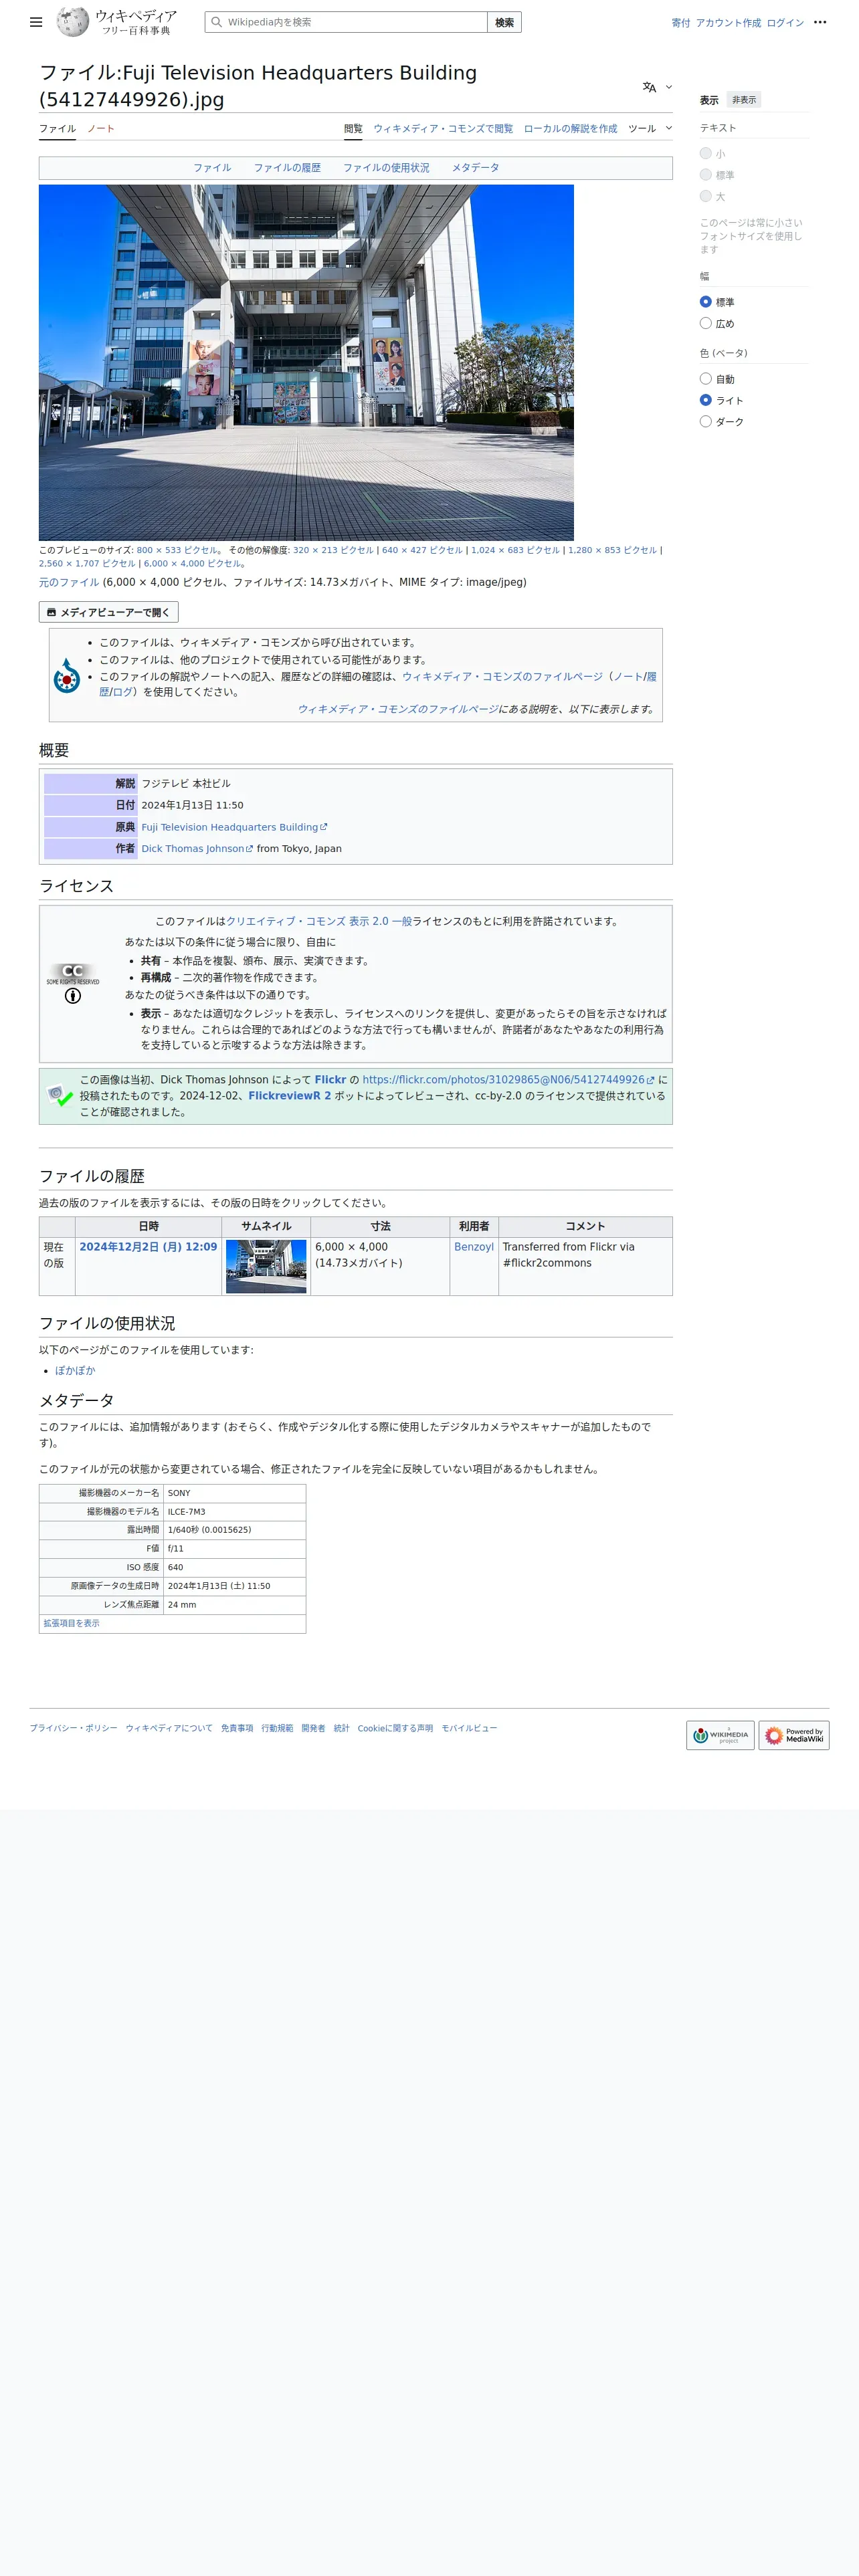Viewport: 859px width, 2576px height.
Task: Jump to ファイルの使用状況 section link
Action: click(386, 168)
